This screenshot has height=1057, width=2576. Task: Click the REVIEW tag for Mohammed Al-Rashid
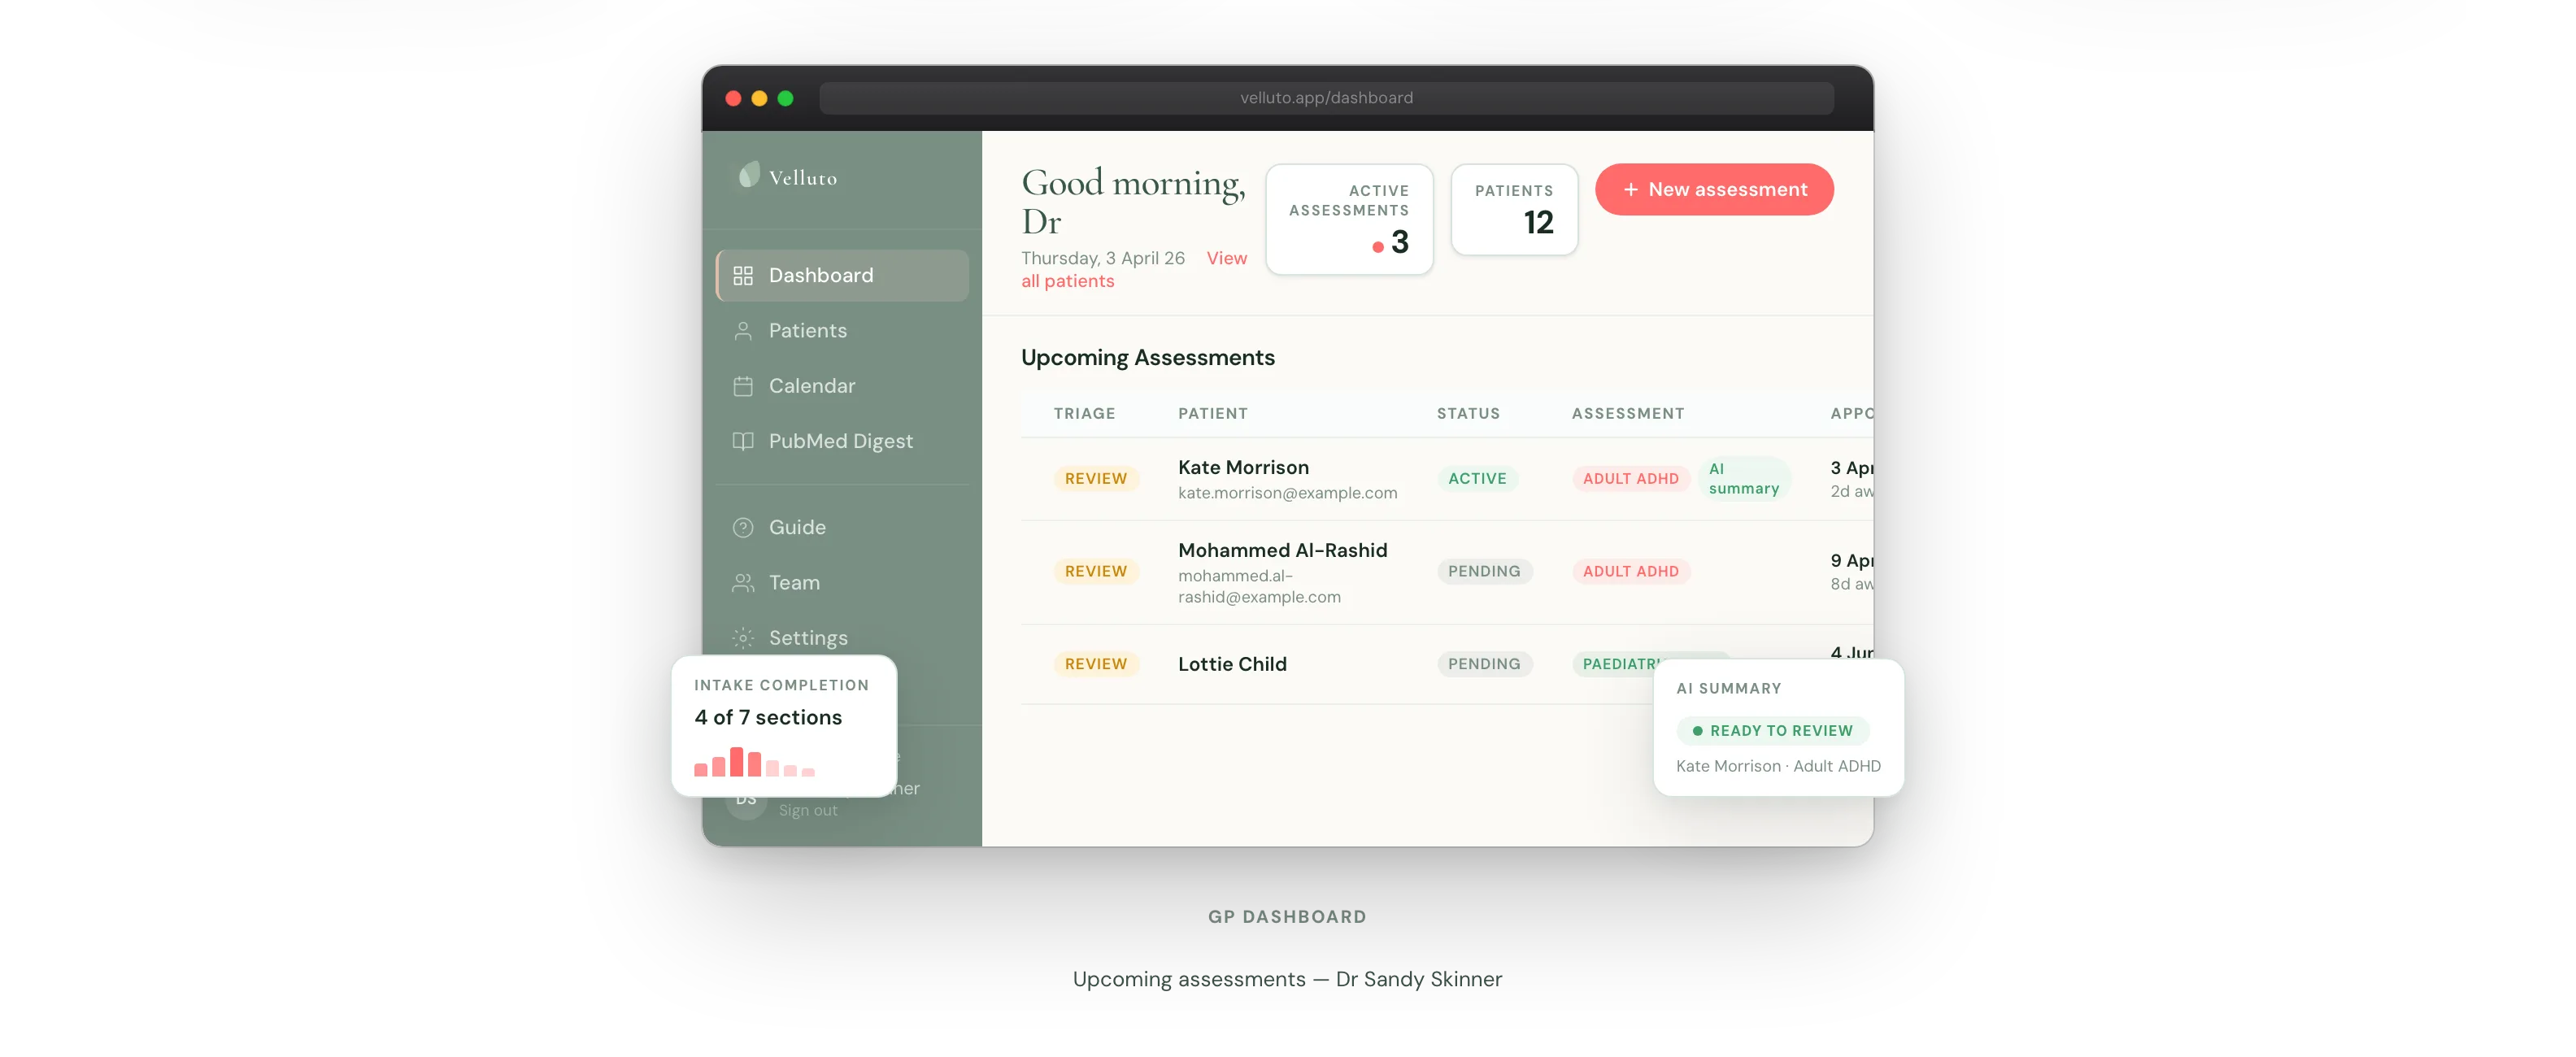[x=1095, y=571]
